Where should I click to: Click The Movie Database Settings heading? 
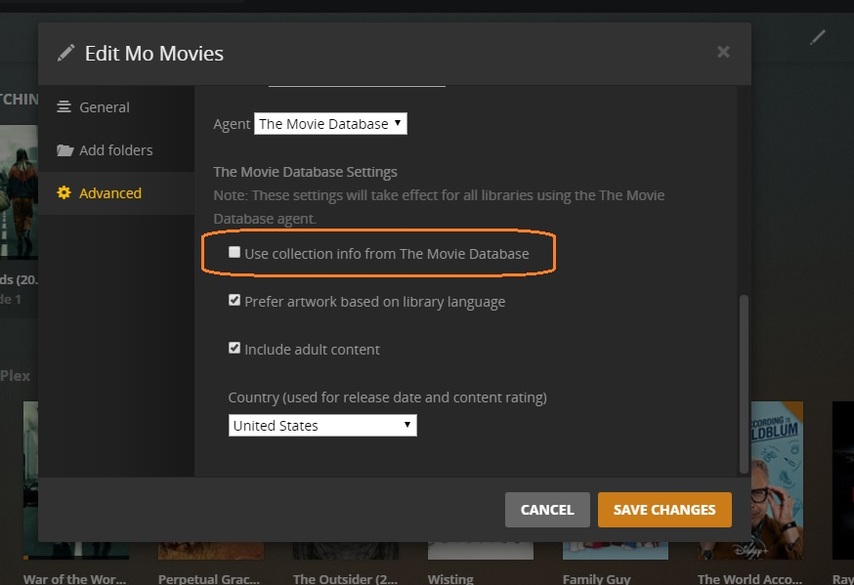[x=305, y=172]
